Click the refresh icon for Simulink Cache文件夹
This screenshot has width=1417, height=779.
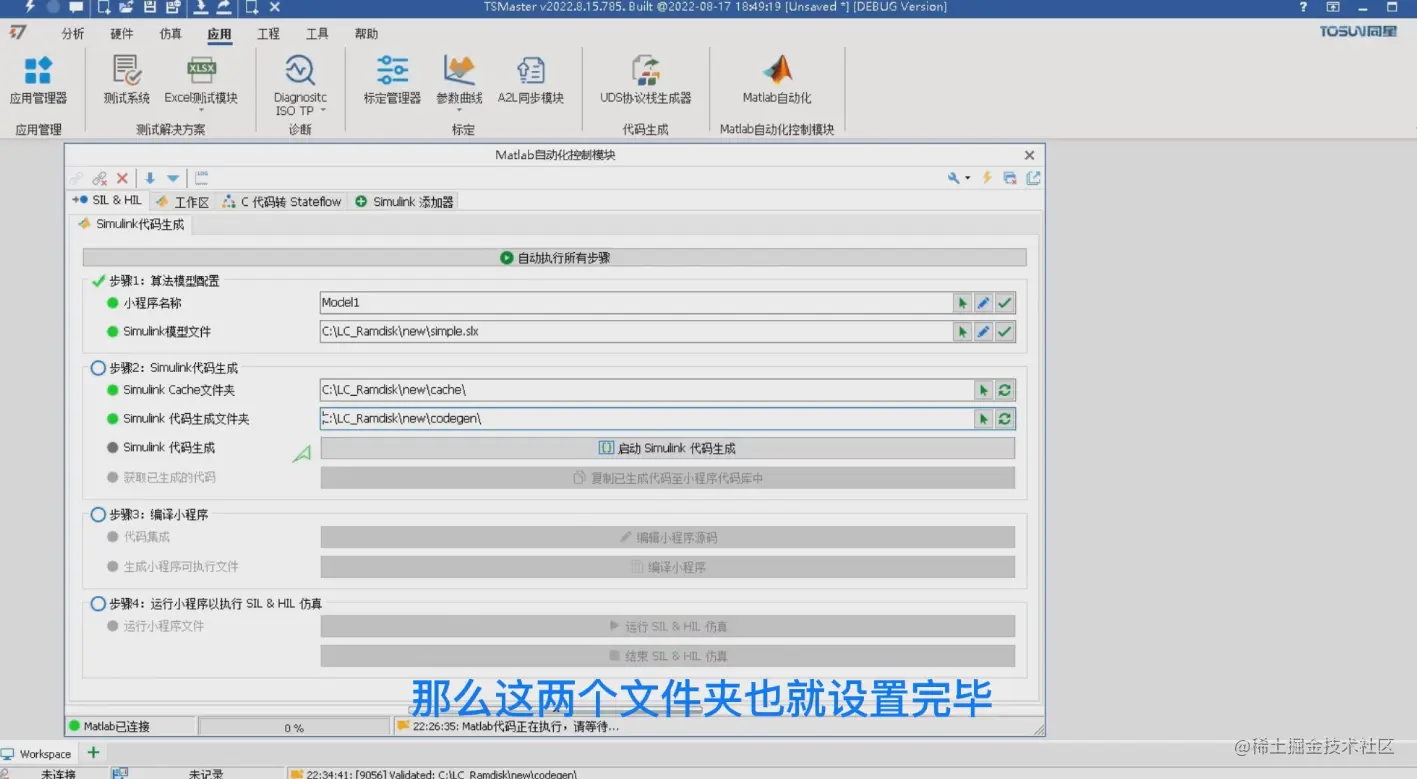point(1005,390)
